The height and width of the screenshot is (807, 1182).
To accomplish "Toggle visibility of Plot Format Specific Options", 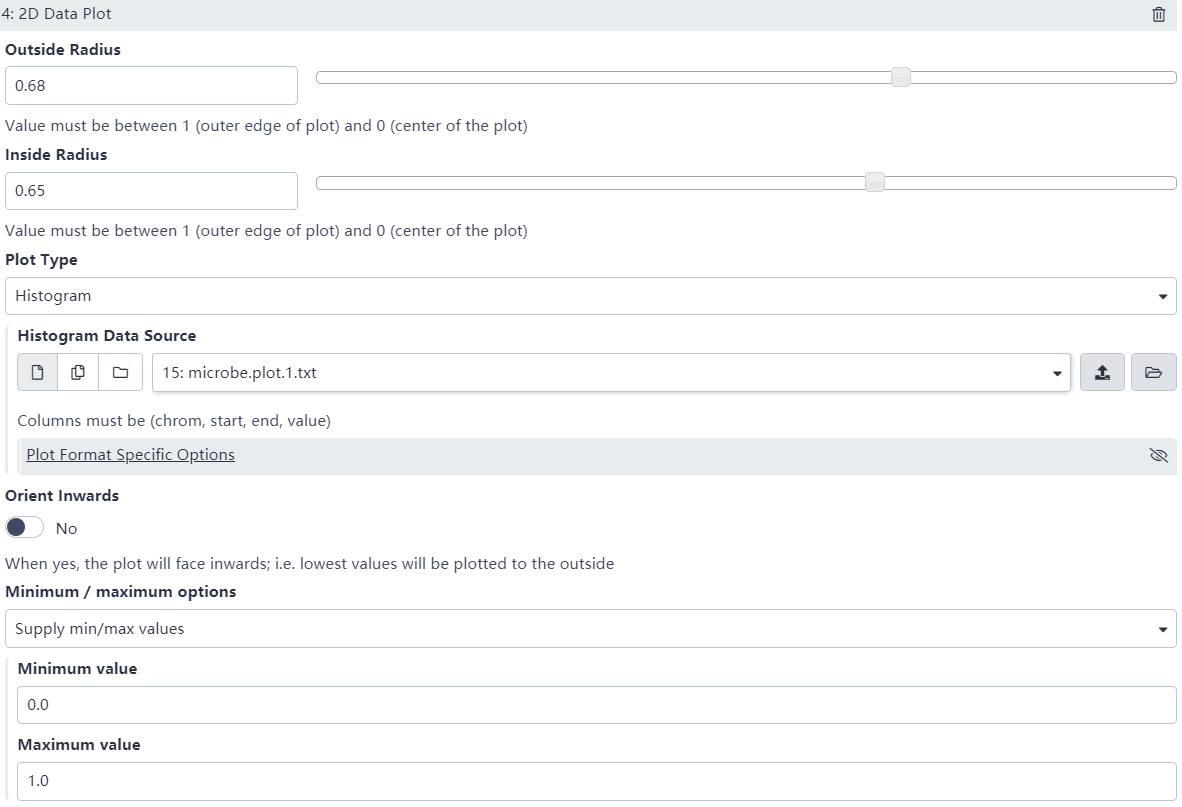I will pyautogui.click(x=1158, y=456).
